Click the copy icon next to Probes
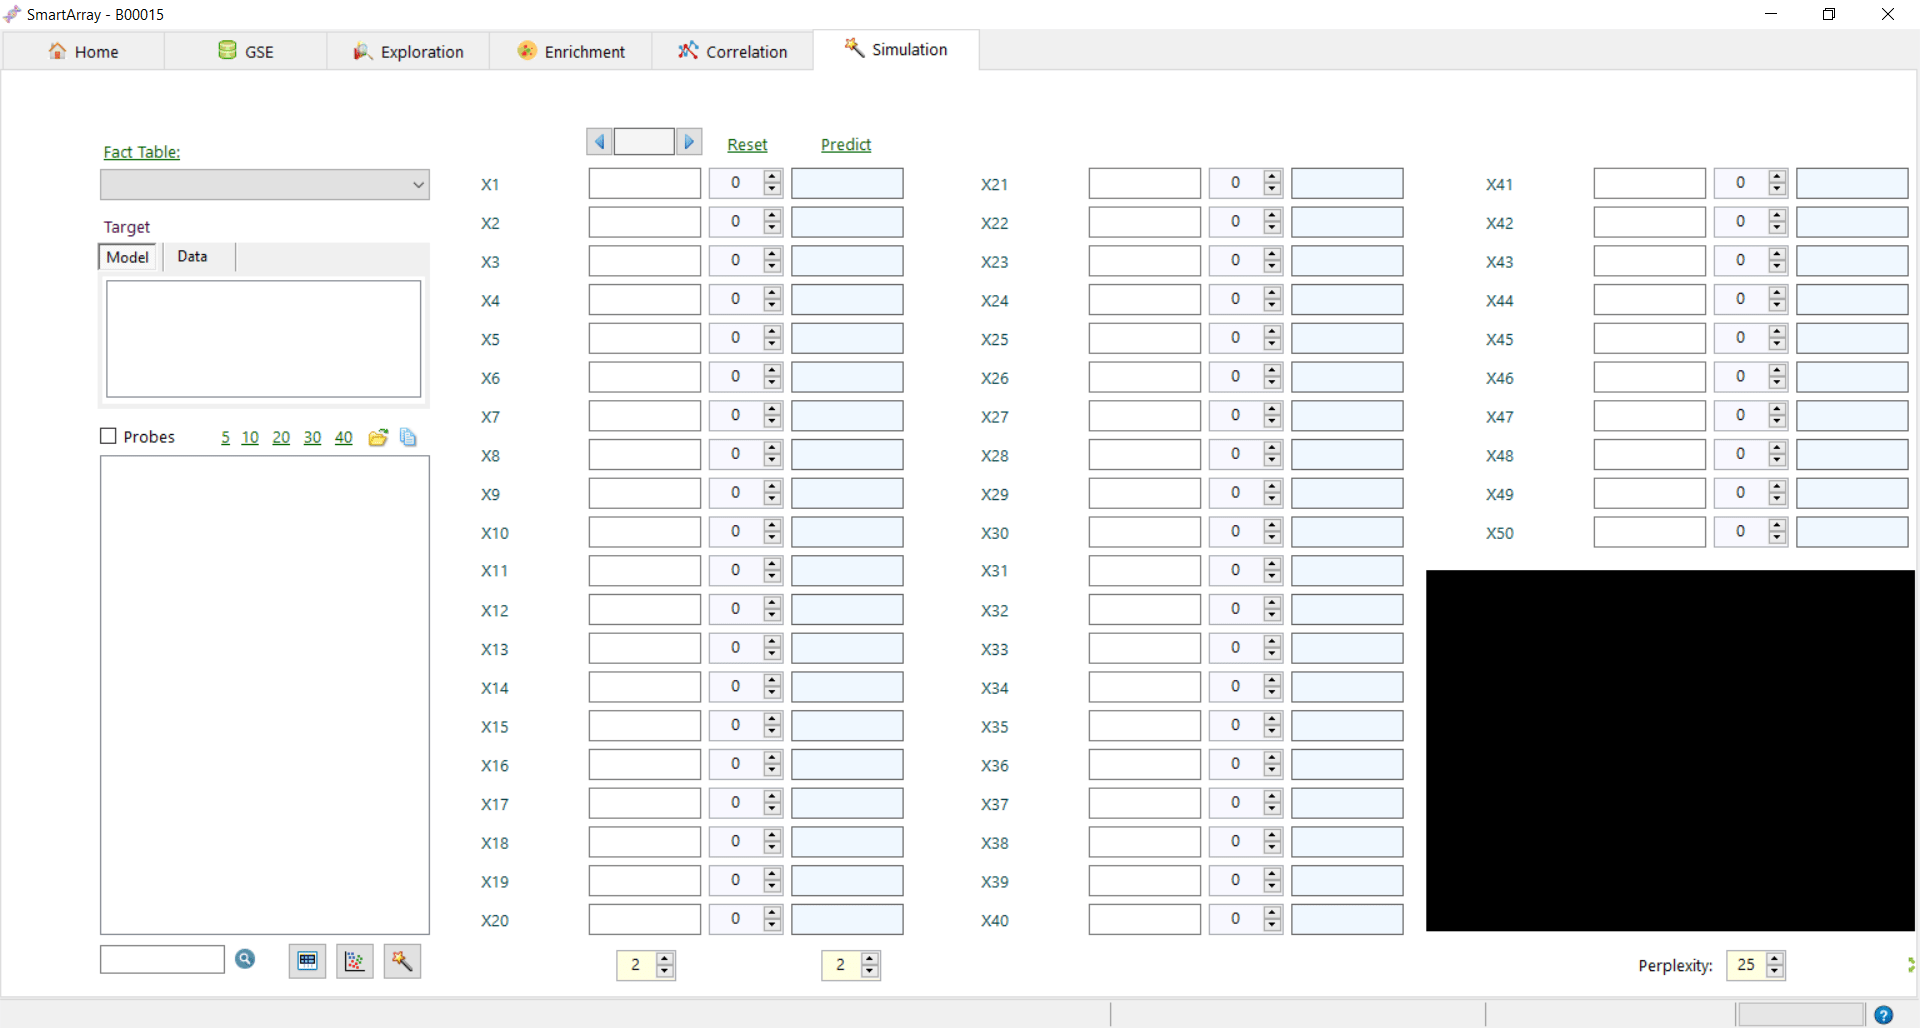Image resolution: width=1920 pixels, height=1028 pixels. (x=408, y=437)
